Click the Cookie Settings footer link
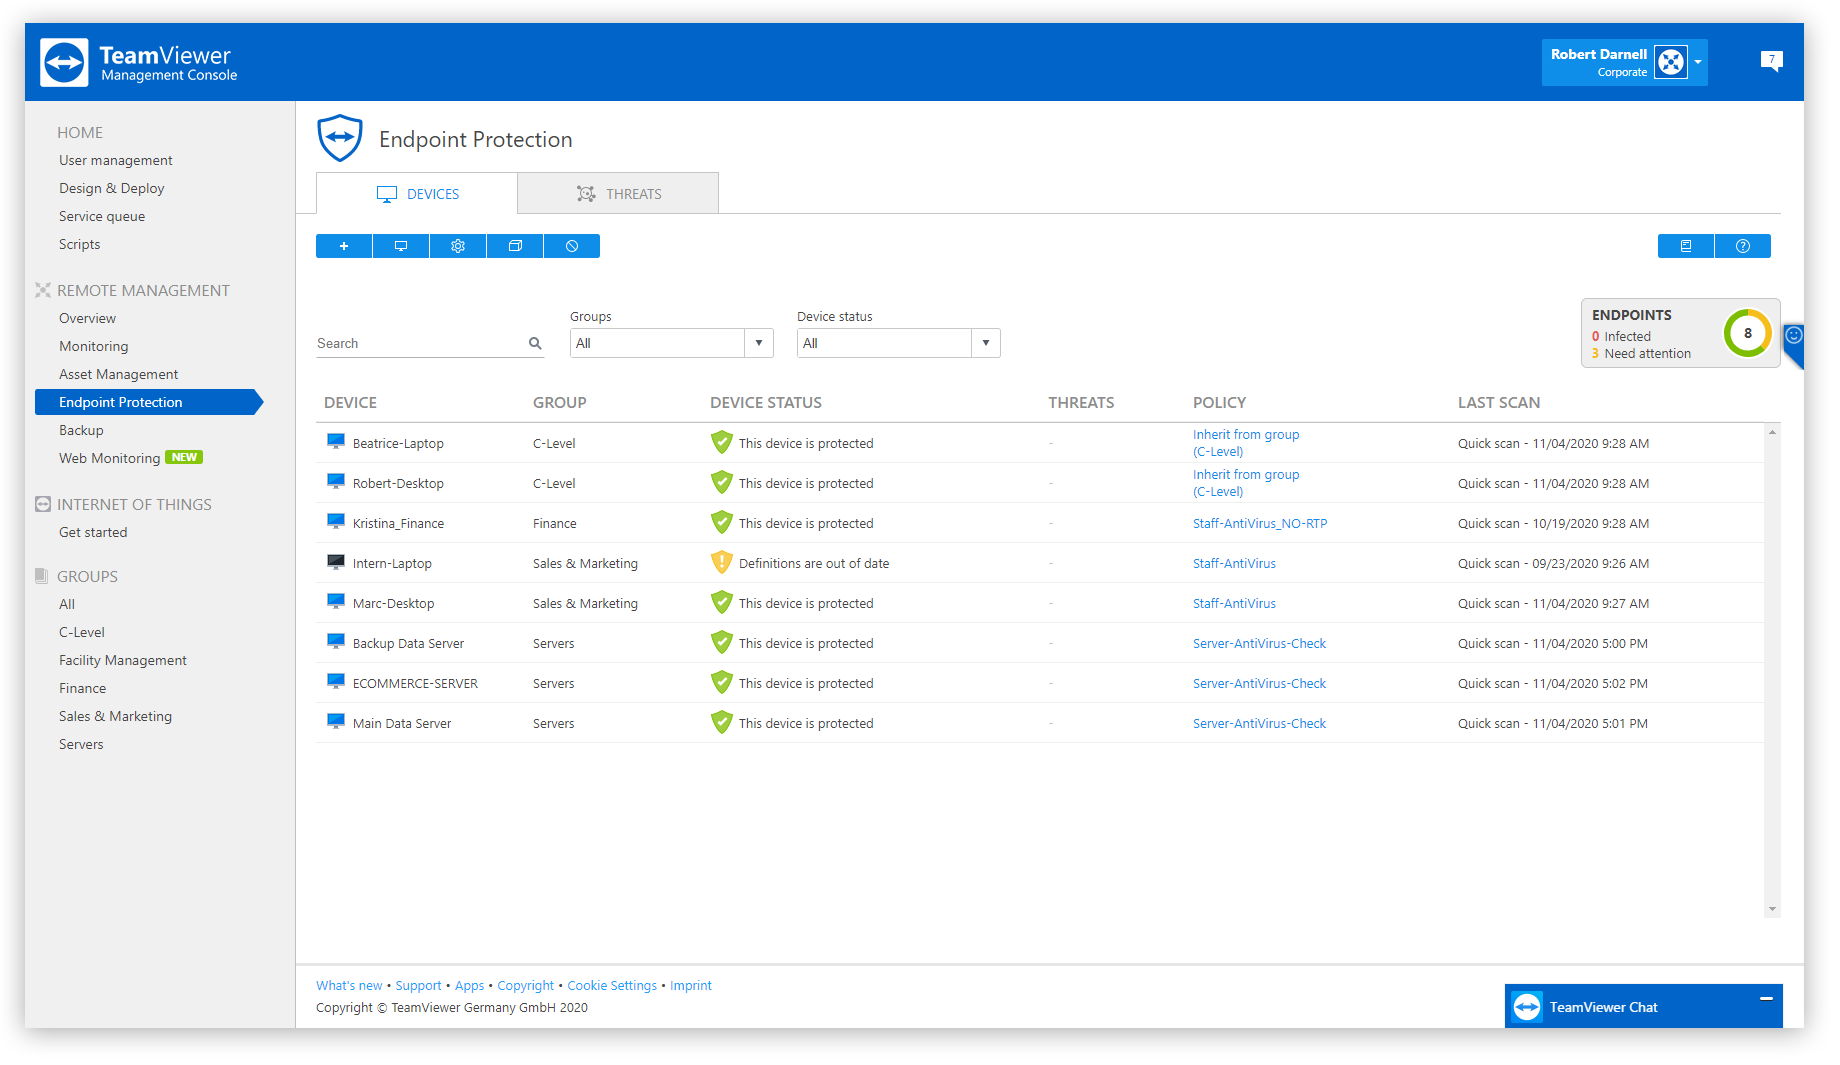This screenshot has width=1840, height=1065. [x=612, y=985]
